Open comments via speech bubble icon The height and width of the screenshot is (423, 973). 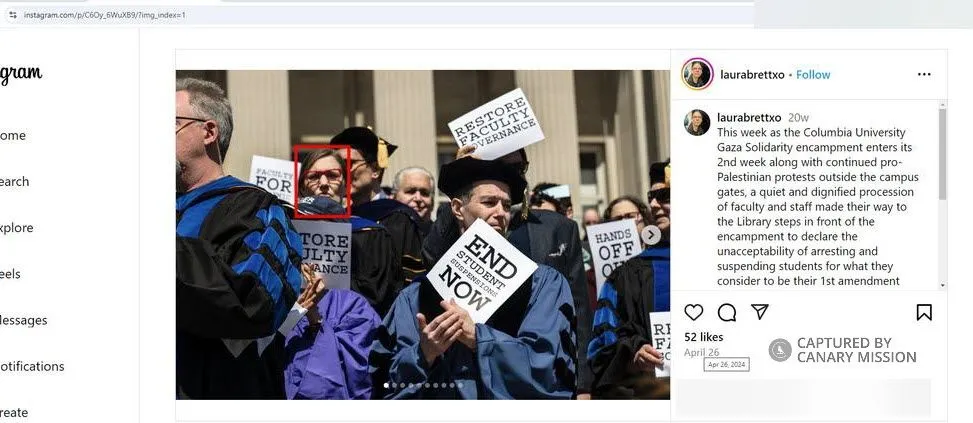tap(727, 312)
